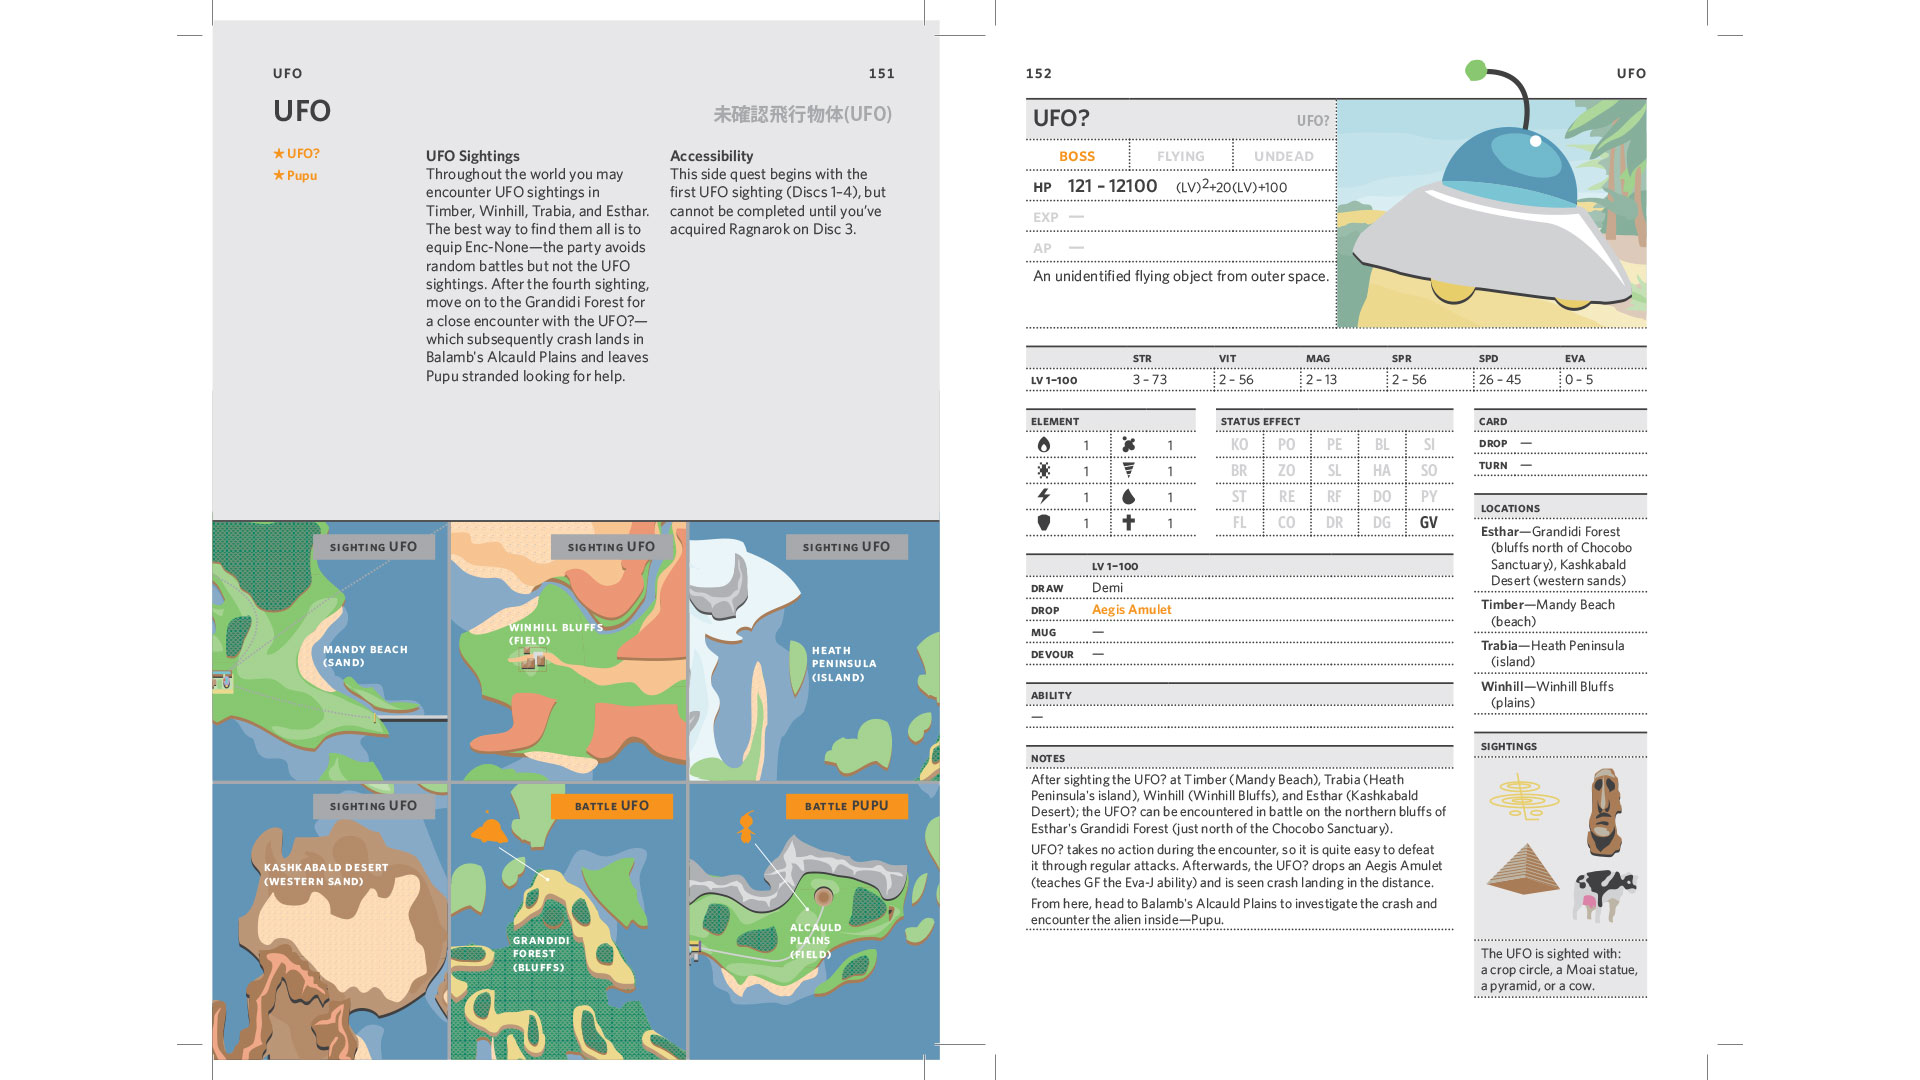
Task: Open the UFO? link in the sidebar list
Action: point(303,153)
